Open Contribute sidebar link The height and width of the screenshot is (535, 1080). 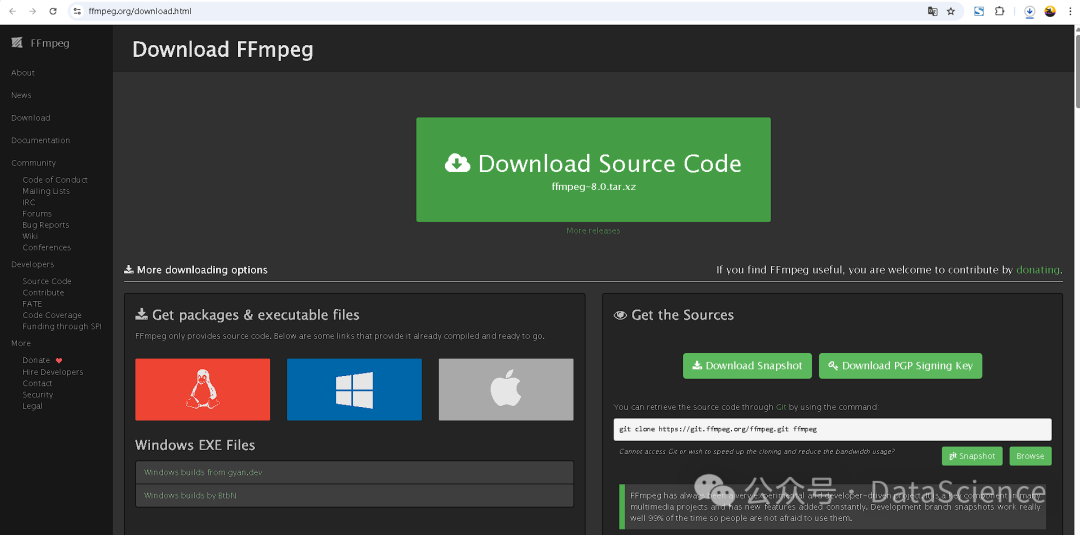43,293
